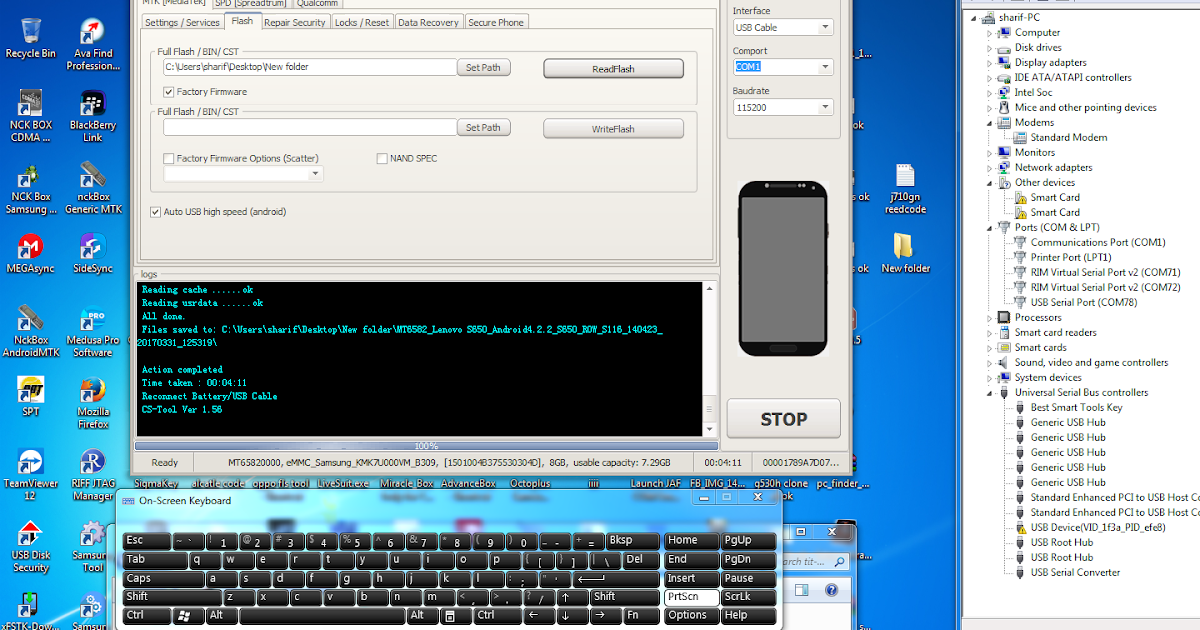Click the WriteFlash button
This screenshot has height=630, width=1200.
[613, 129]
